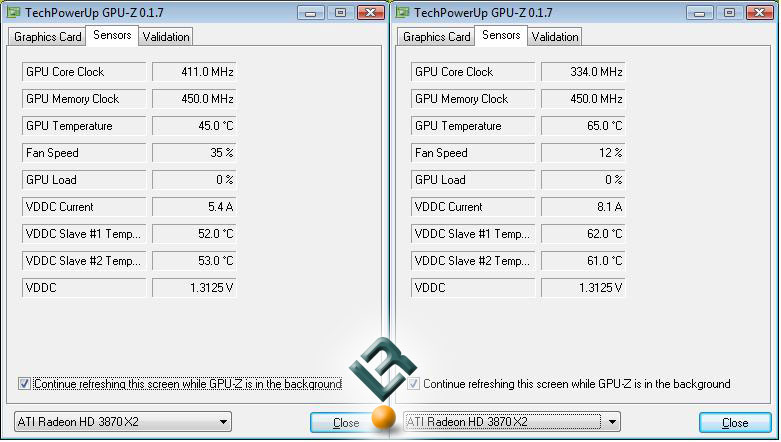Click the 411.0 MHz core clock value
The height and width of the screenshot is (442, 781).
(194, 72)
